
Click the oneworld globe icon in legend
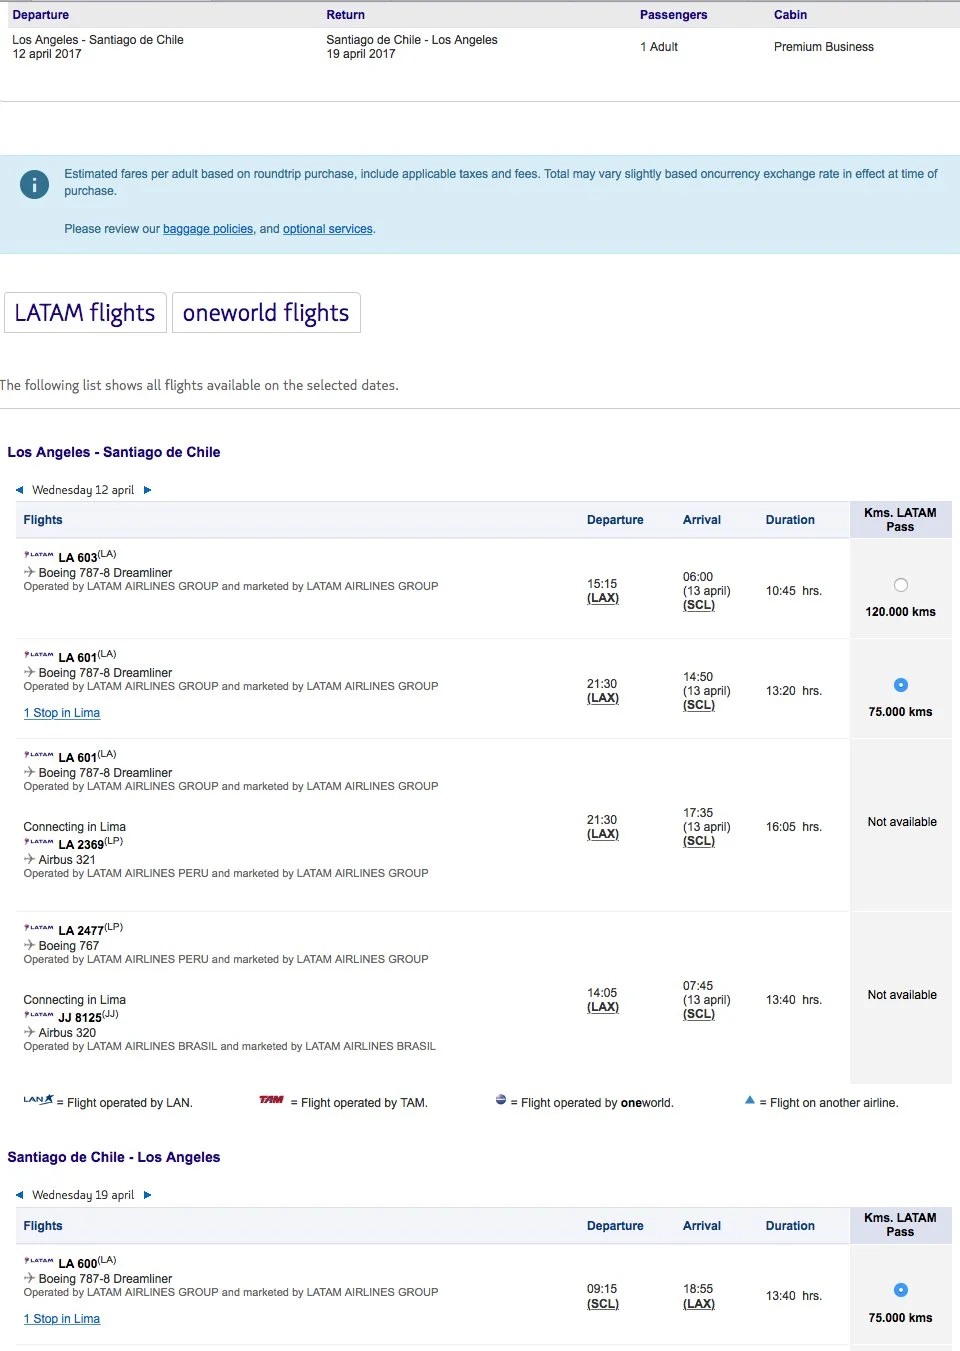pos(501,1100)
